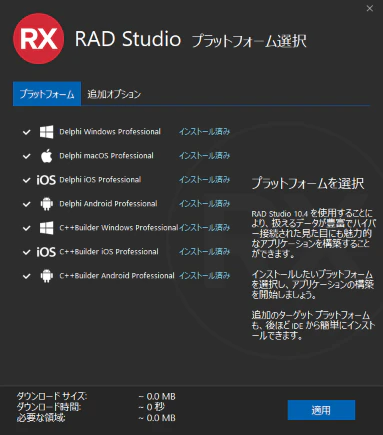The image size is (383, 435).
Task: Click インストール済み status for C++Builder Windows
Action: [204, 228]
